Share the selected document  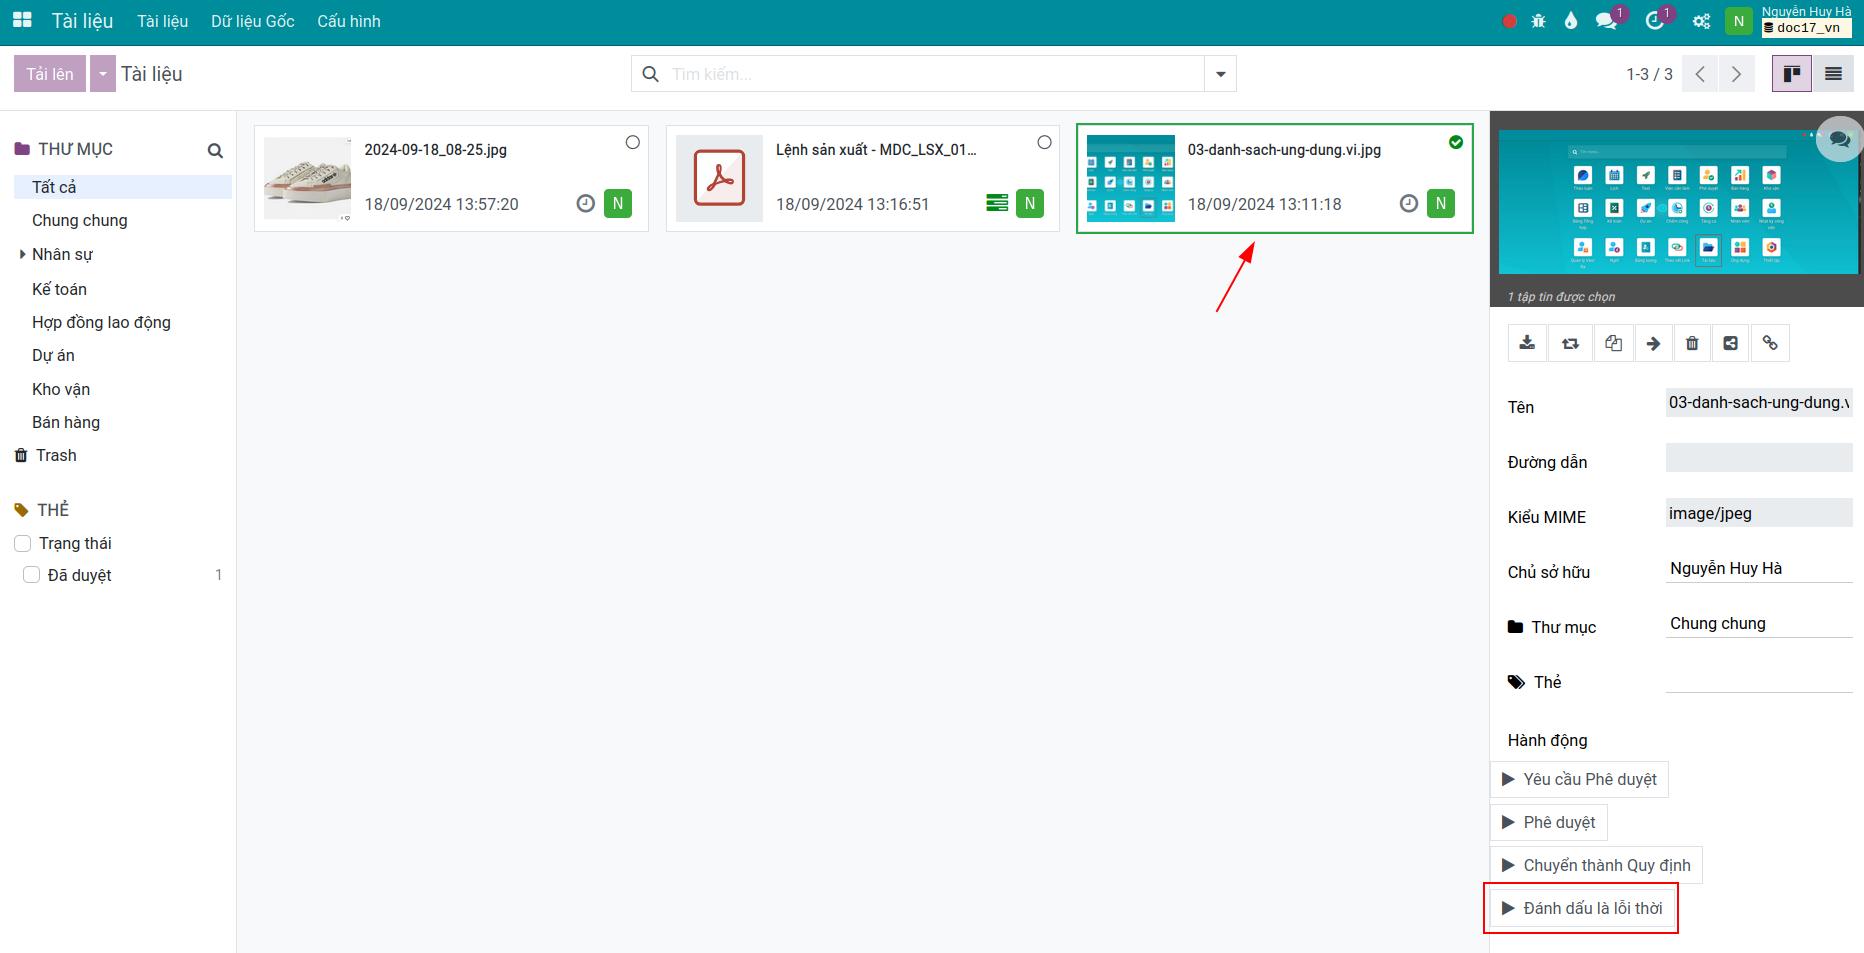[x=1731, y=343]
